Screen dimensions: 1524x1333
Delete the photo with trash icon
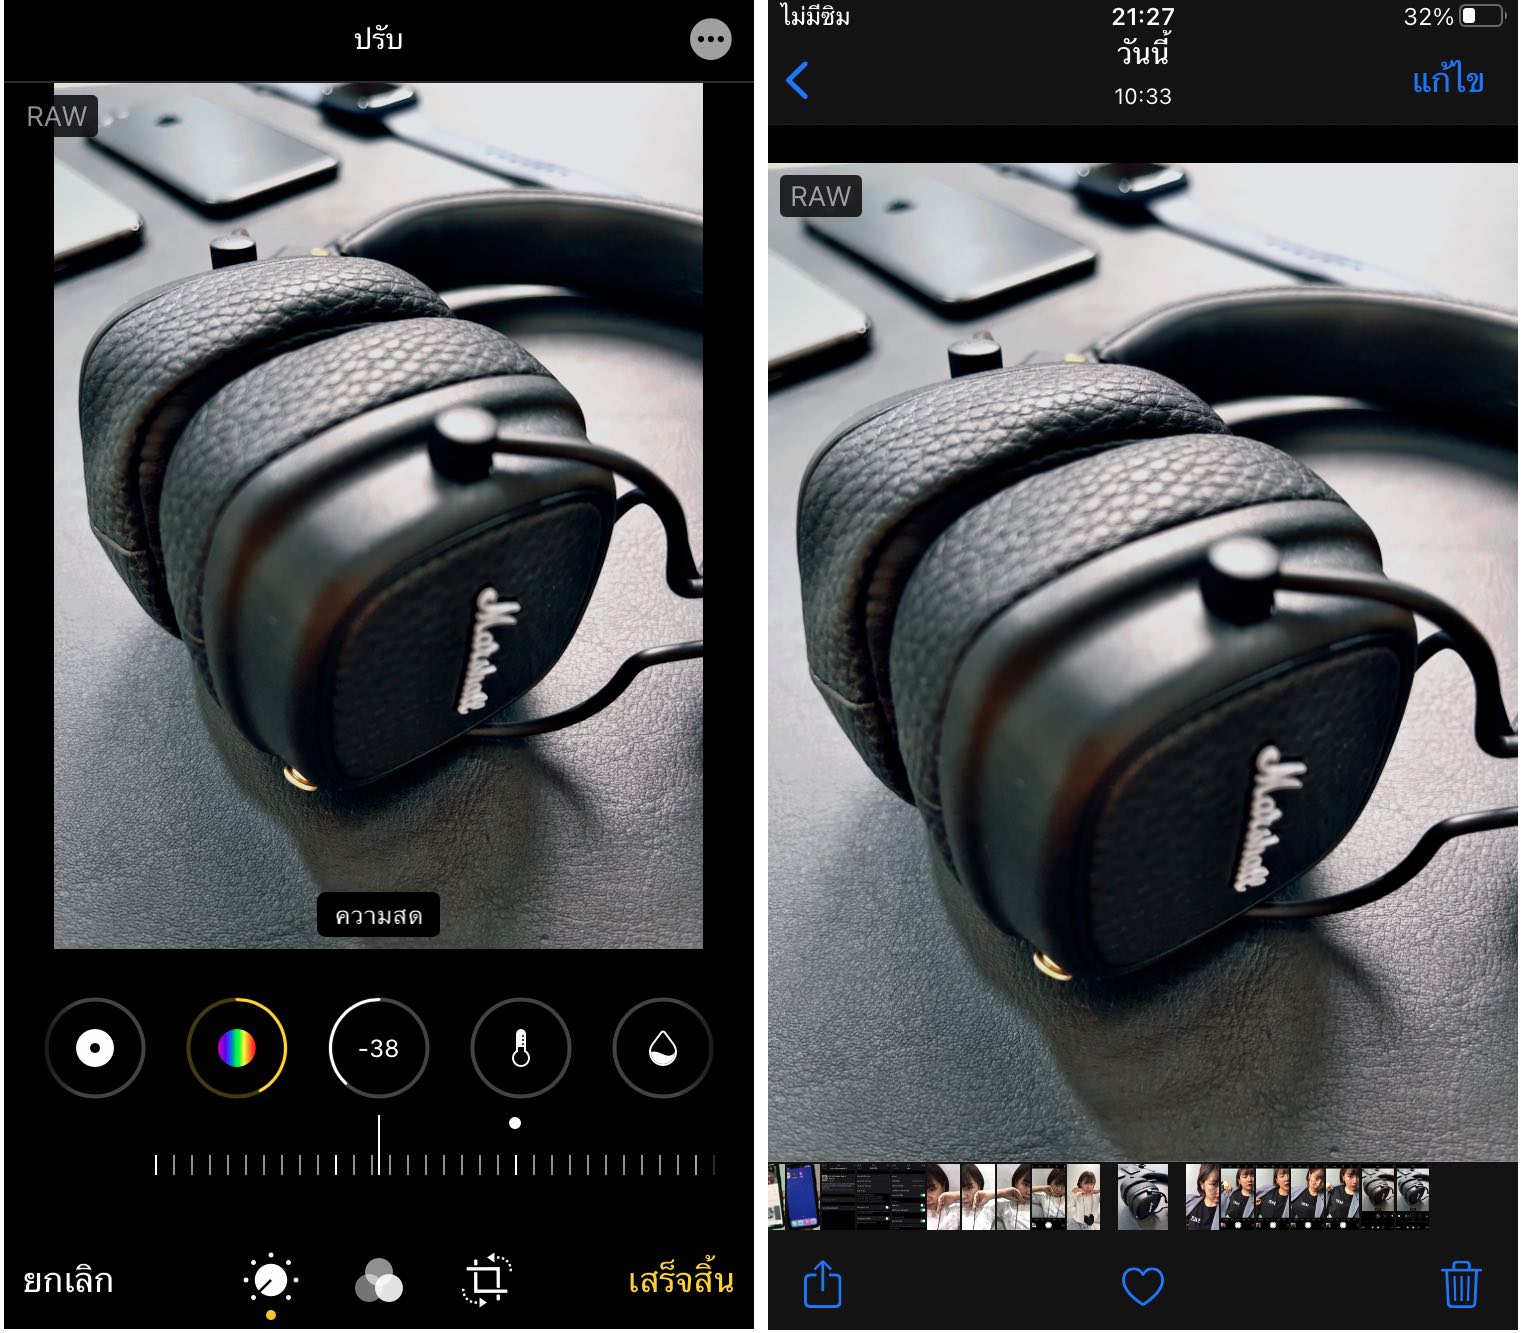point(1460,1285)
